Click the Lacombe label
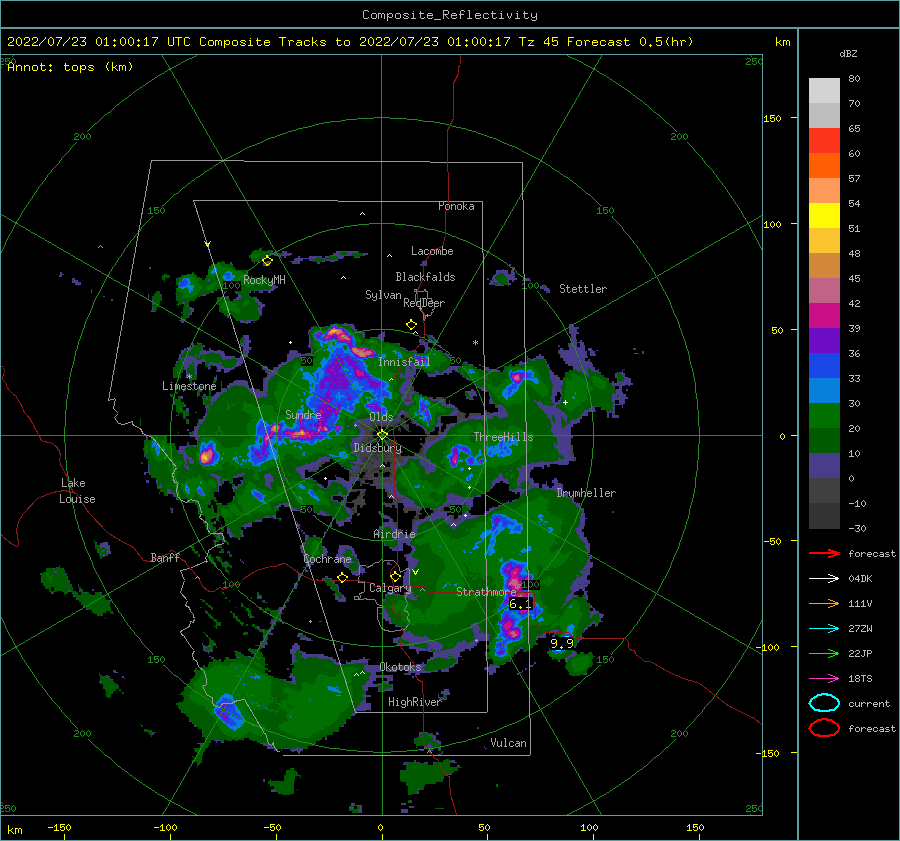900x841 pixels. coord(432,251)
